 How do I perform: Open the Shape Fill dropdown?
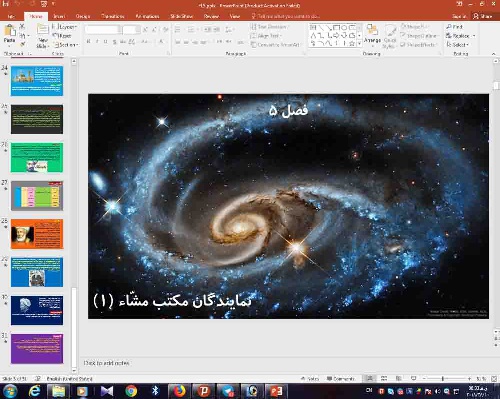414,26
